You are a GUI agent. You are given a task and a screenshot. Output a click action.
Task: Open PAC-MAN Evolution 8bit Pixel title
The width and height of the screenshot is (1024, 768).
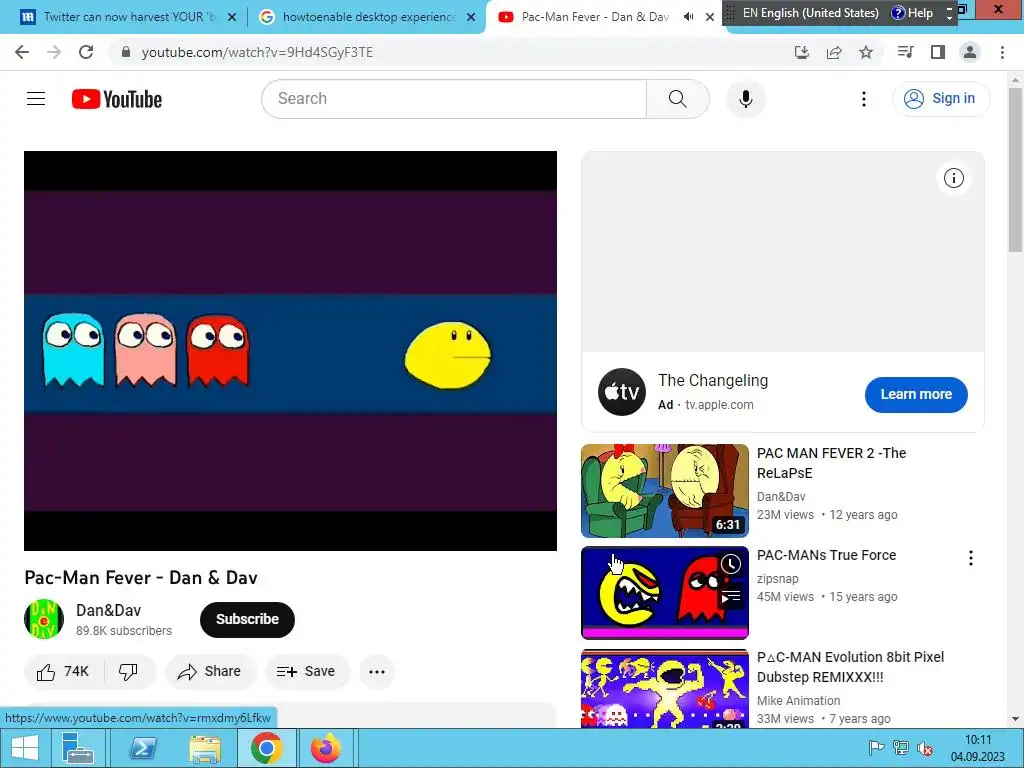pyautogui.click(x=850, y=667)
